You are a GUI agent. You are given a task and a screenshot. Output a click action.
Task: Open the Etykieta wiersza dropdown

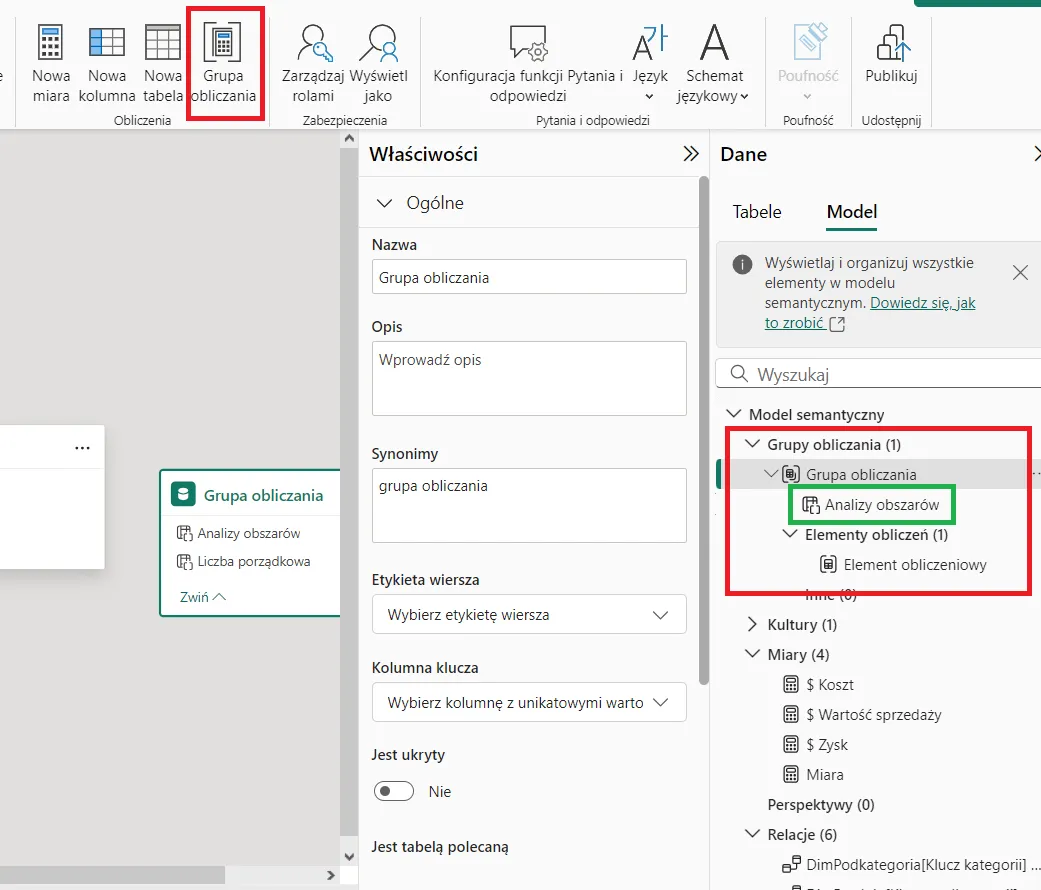528,615
